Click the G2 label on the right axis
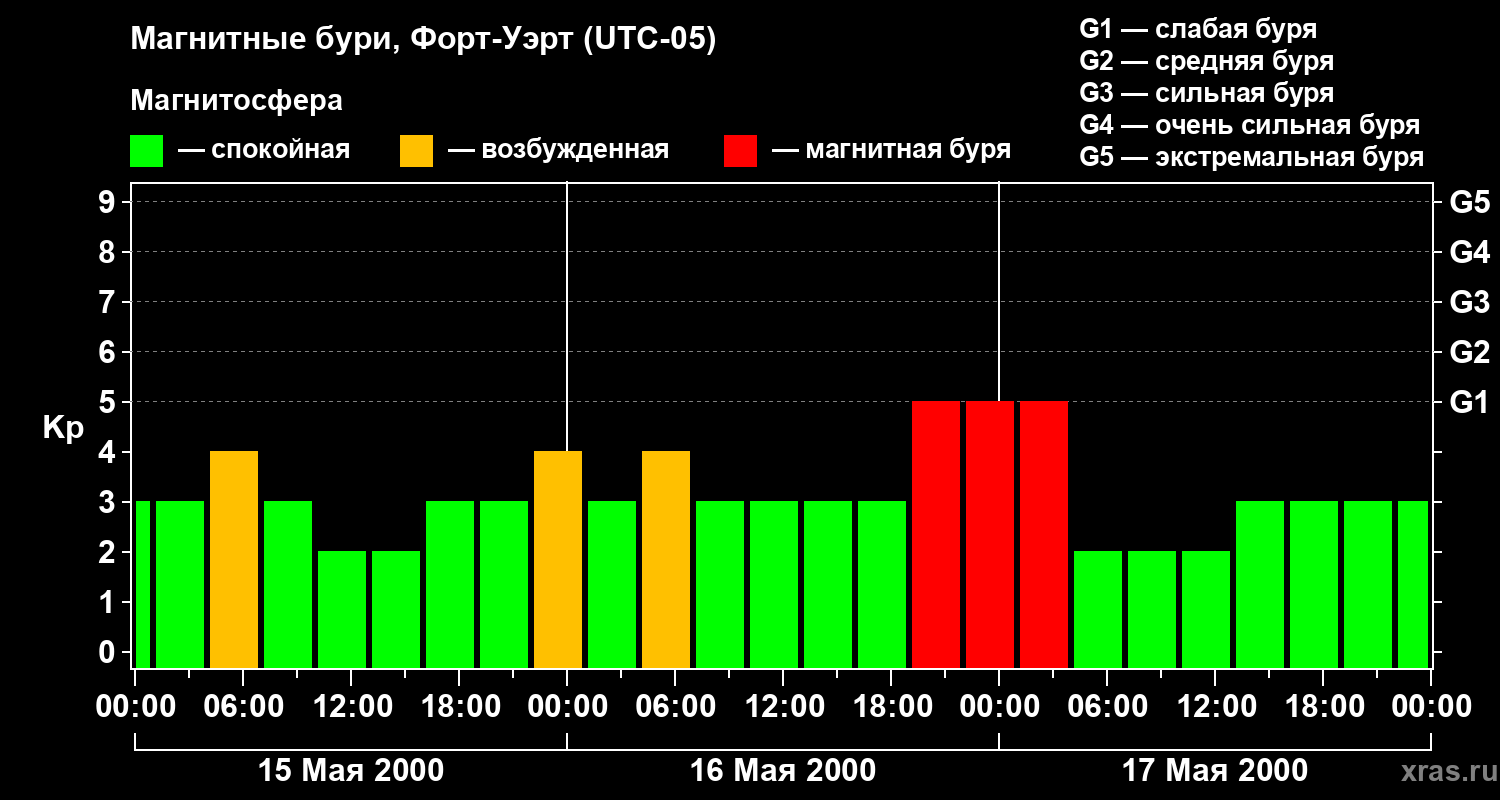This screenshot has height=800, width=1500. pyautogui.click(x=1469, y=352)
